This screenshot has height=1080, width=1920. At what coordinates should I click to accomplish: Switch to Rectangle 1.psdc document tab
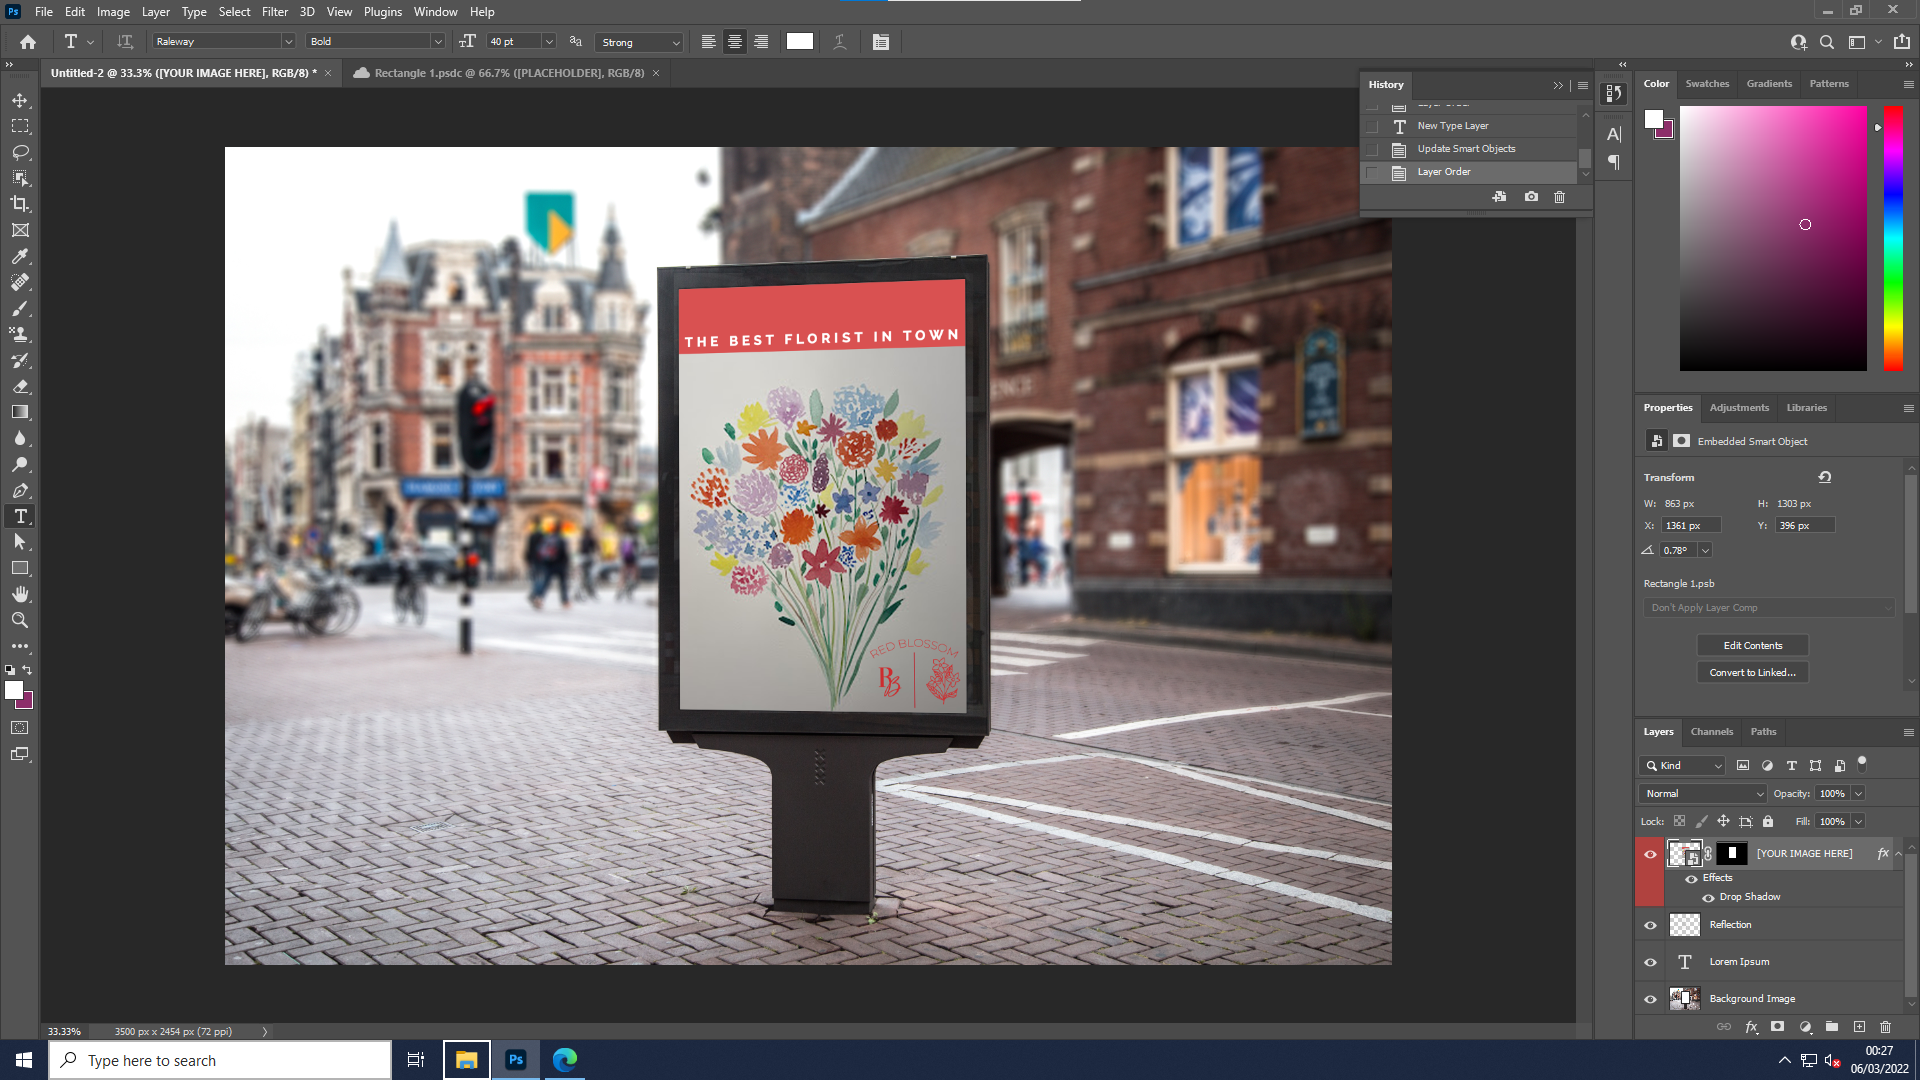[508, 73]
